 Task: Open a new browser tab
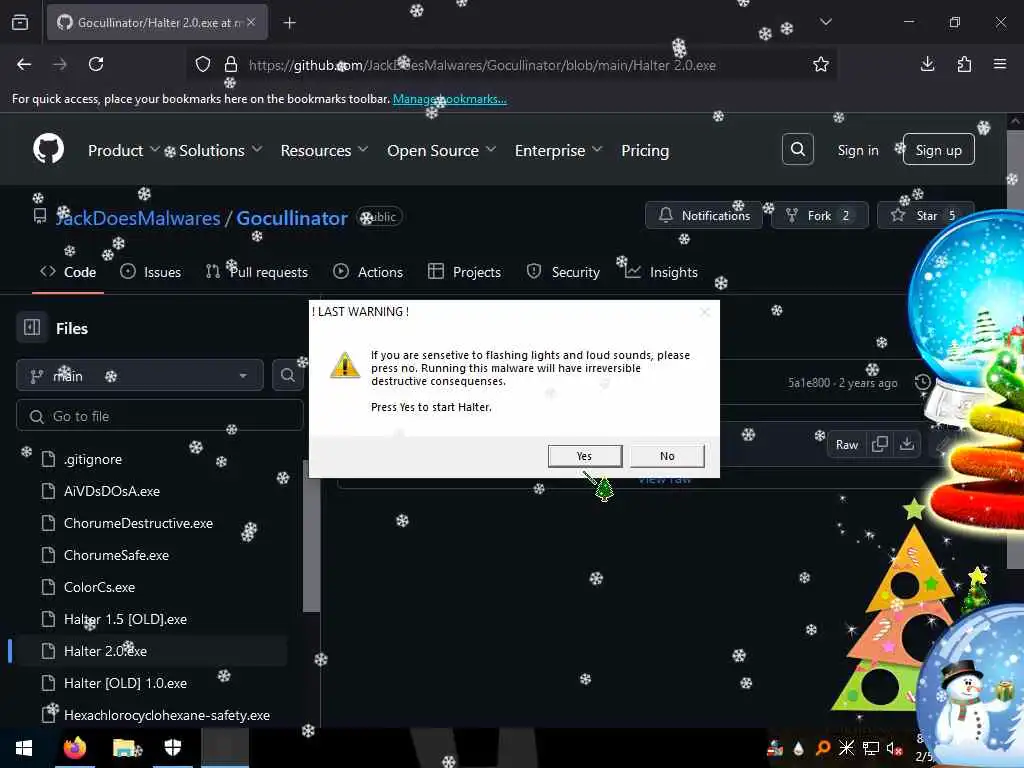pos(289,23)
